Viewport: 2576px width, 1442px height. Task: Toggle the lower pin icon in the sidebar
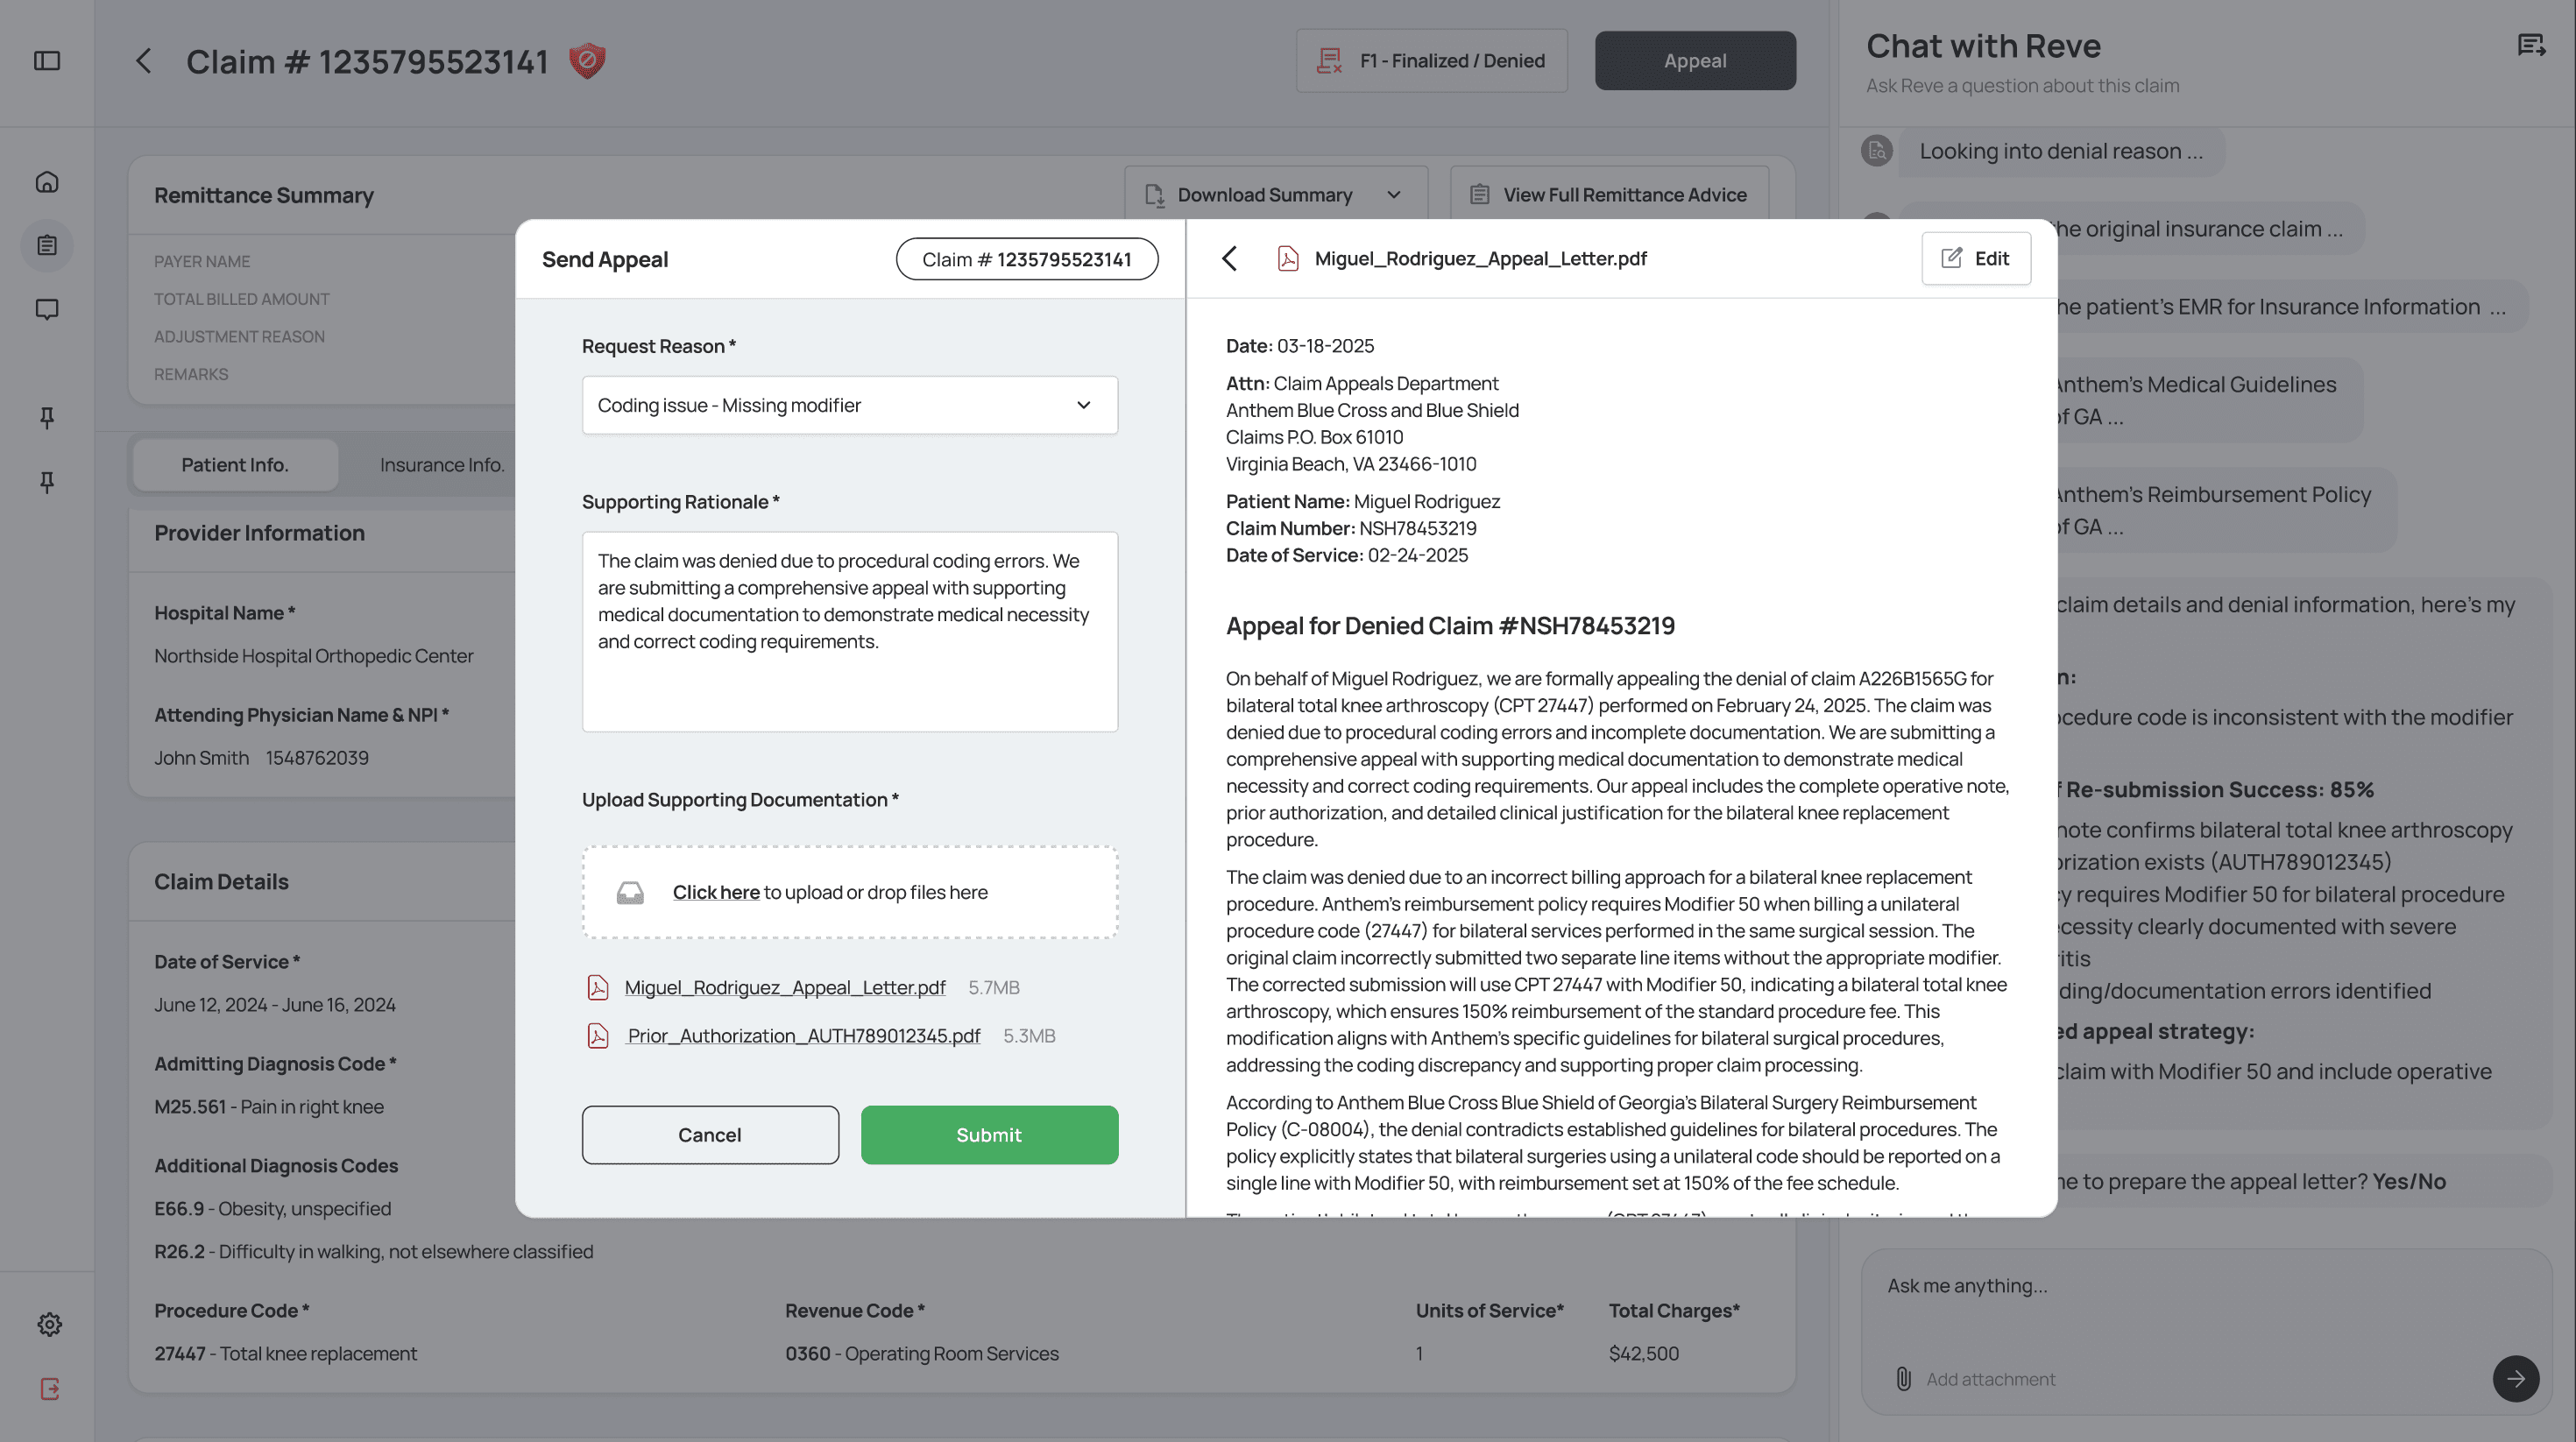(47, 482)
